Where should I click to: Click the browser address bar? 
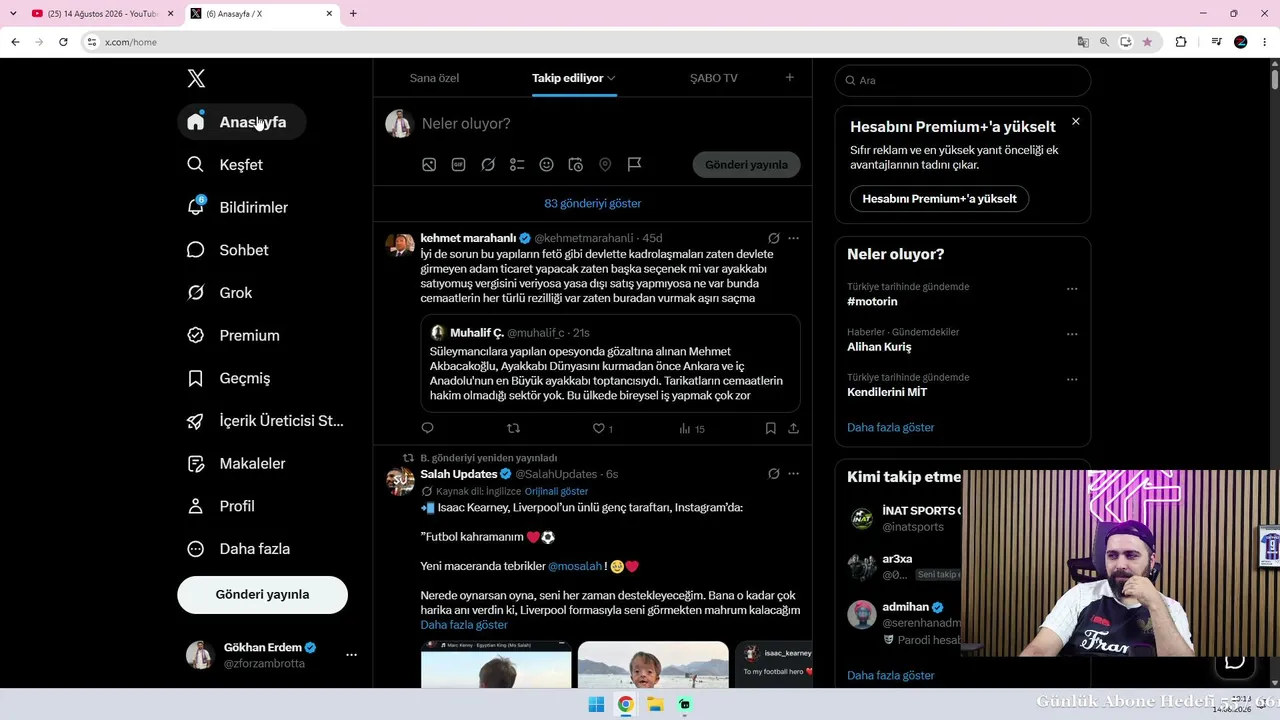[580, 42]
